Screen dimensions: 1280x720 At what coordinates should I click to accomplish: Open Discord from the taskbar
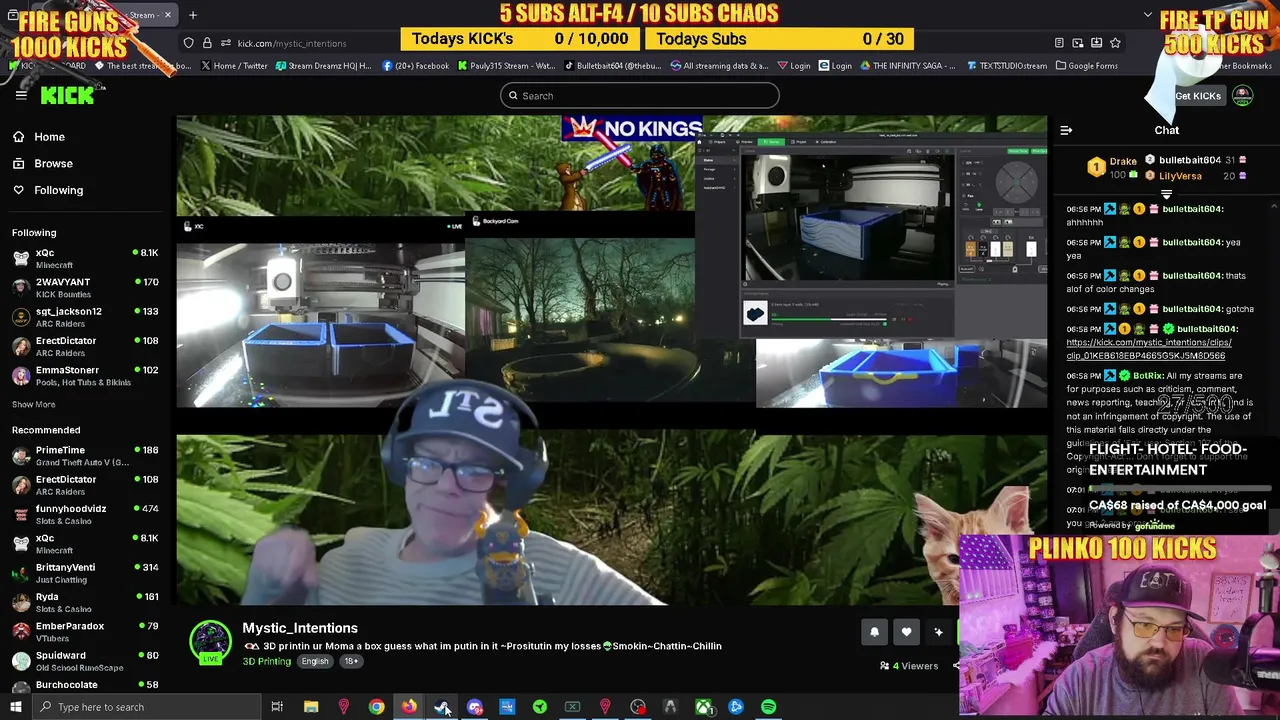coord(475,707)
